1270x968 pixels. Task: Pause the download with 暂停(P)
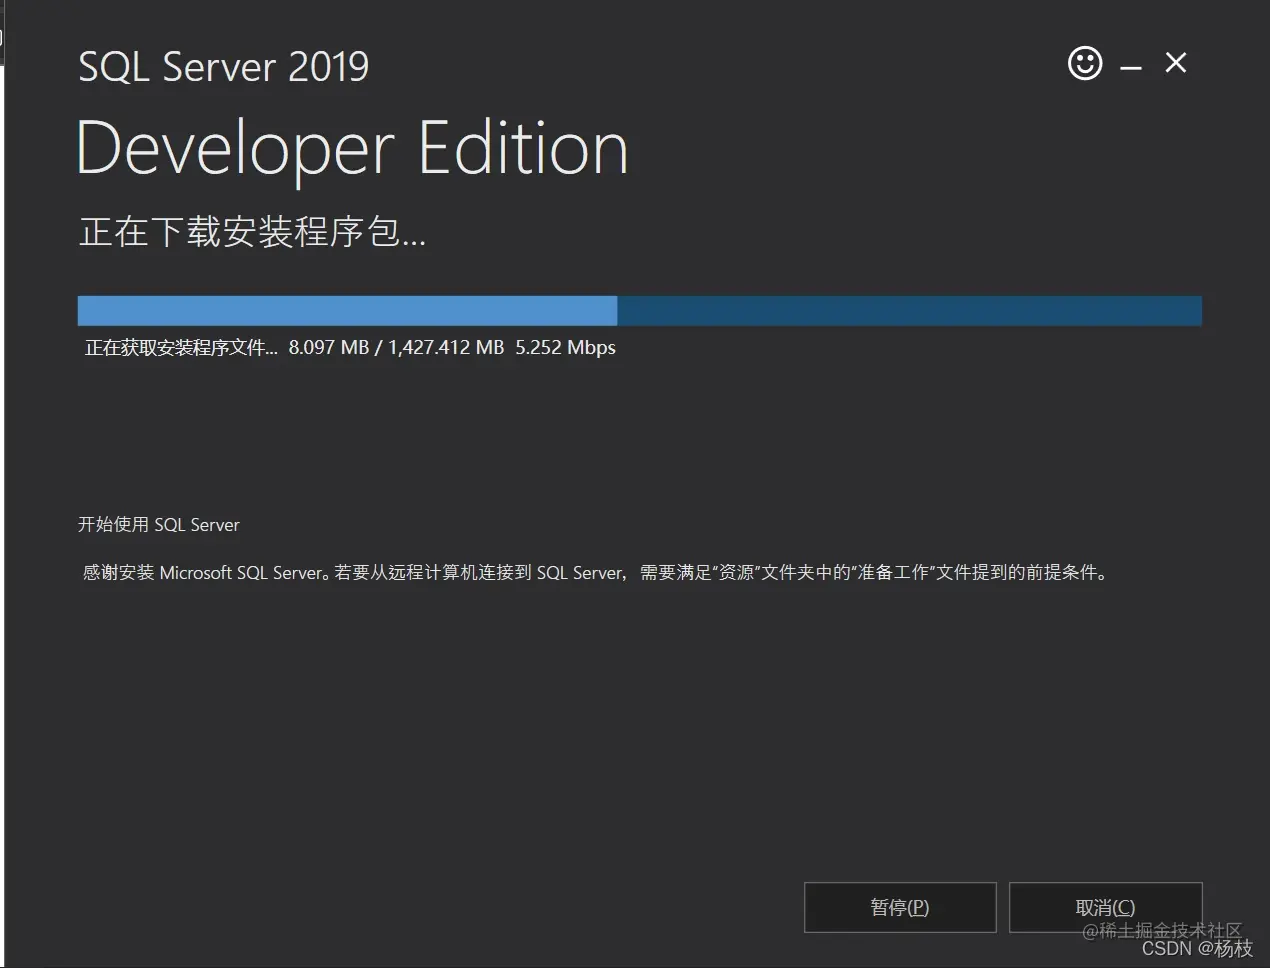pos(900,907)
